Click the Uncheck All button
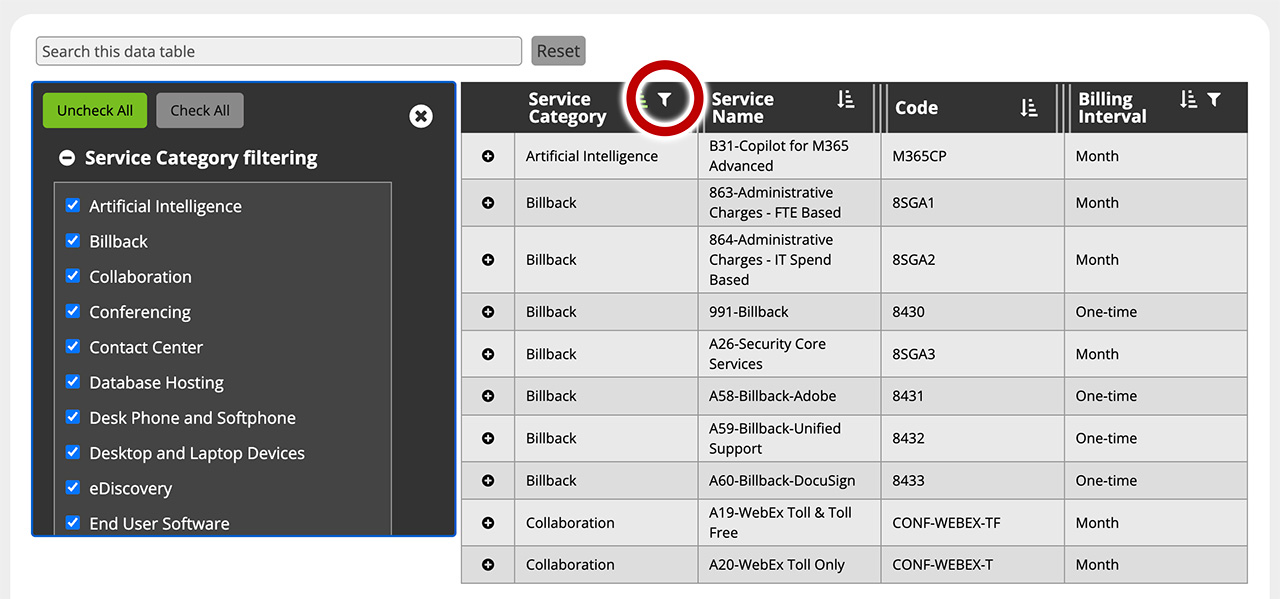1280x599 pixels. [94, 110]
